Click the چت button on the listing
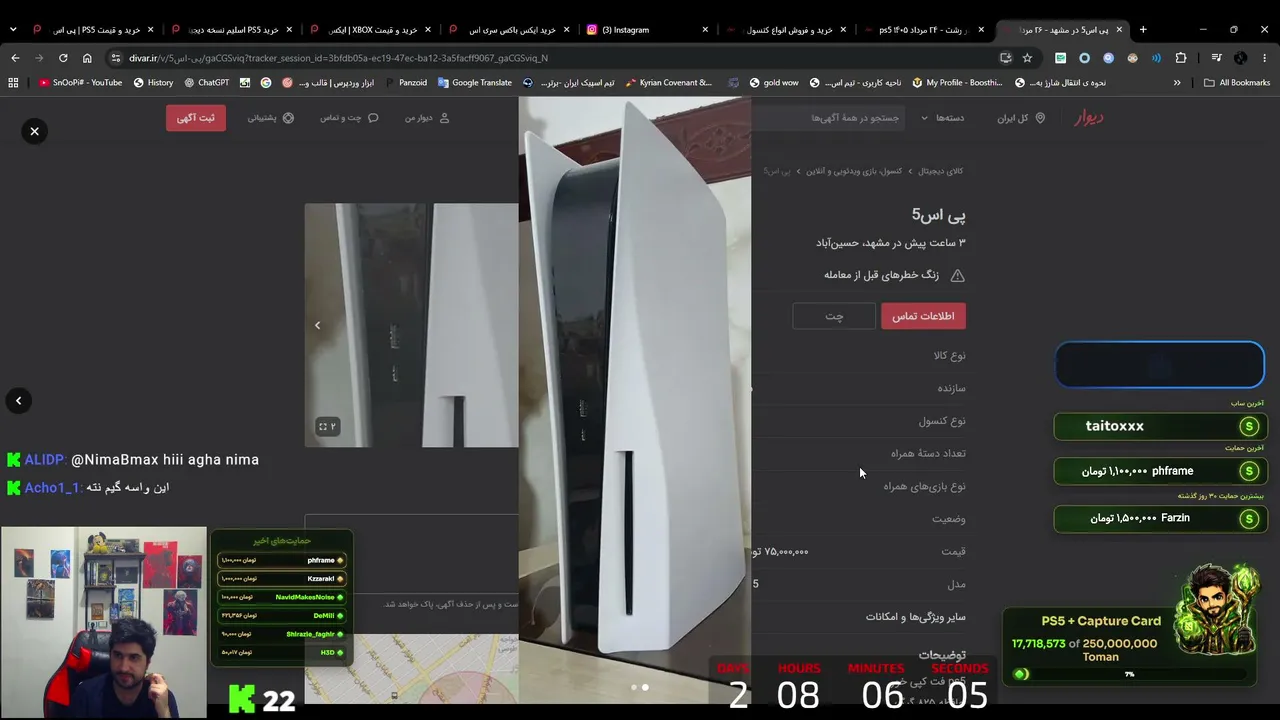Screen dimensions: 1280x720 834,316
